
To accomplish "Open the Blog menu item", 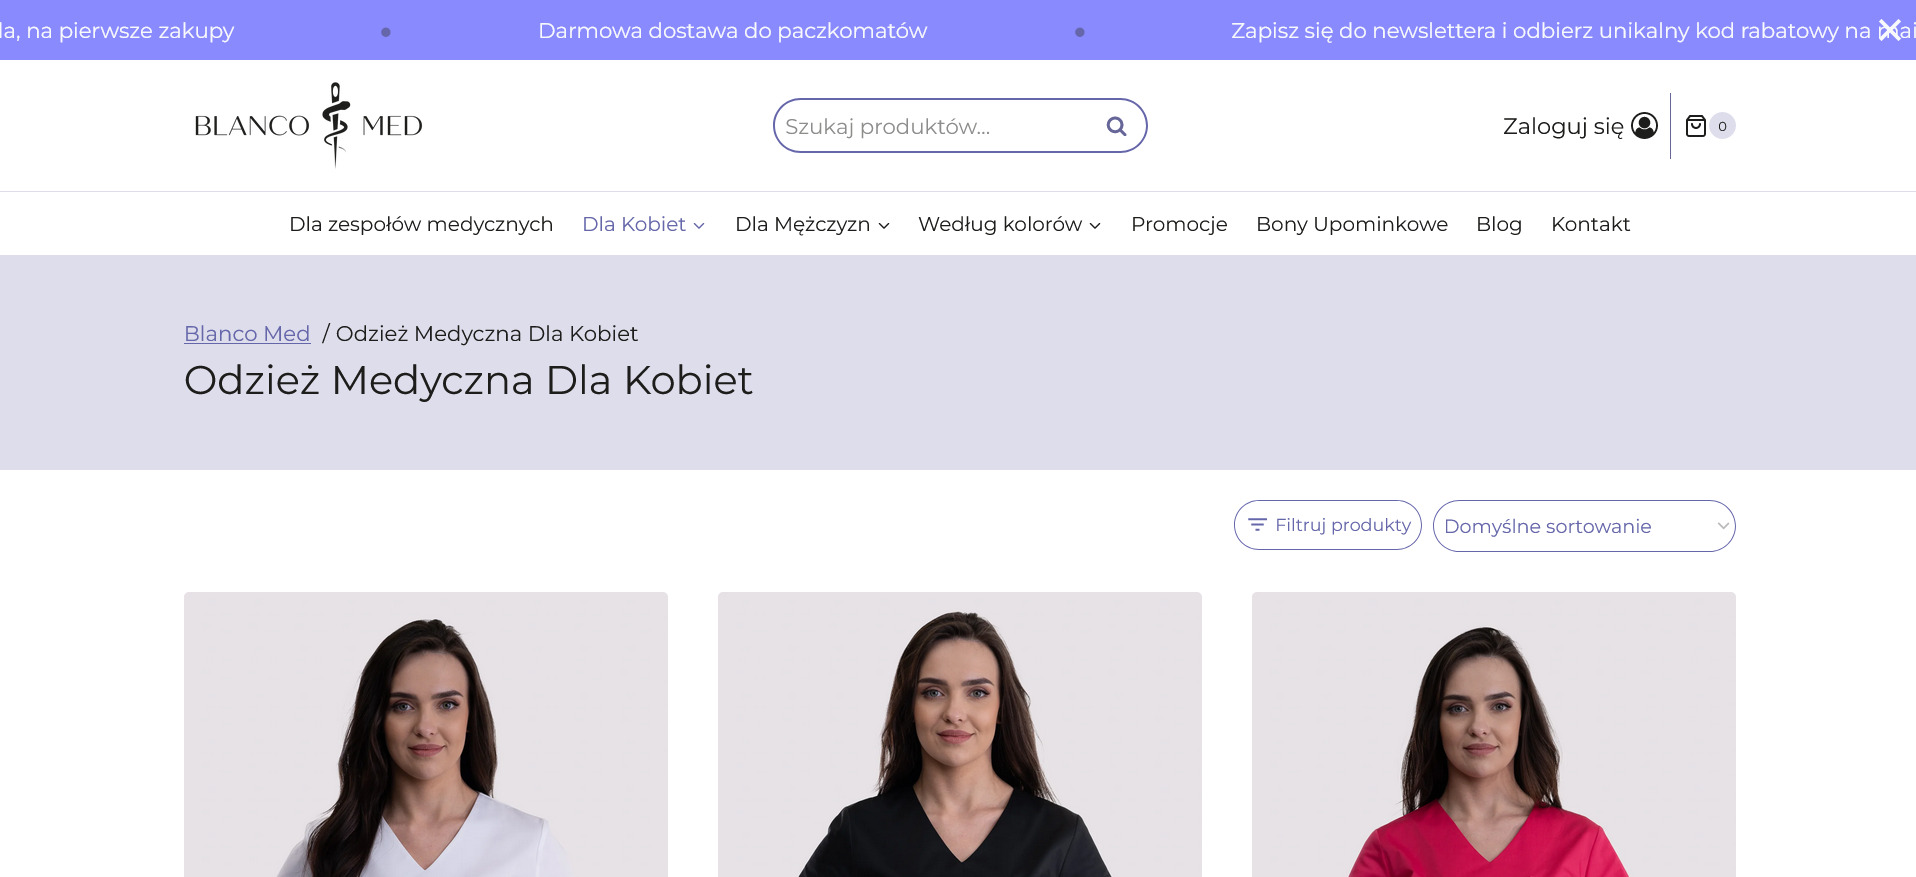I will coord(1499,224).
